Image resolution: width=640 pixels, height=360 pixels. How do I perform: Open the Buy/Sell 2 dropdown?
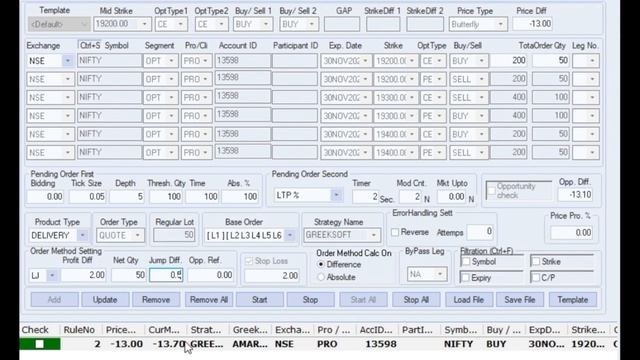coord(311,24)
